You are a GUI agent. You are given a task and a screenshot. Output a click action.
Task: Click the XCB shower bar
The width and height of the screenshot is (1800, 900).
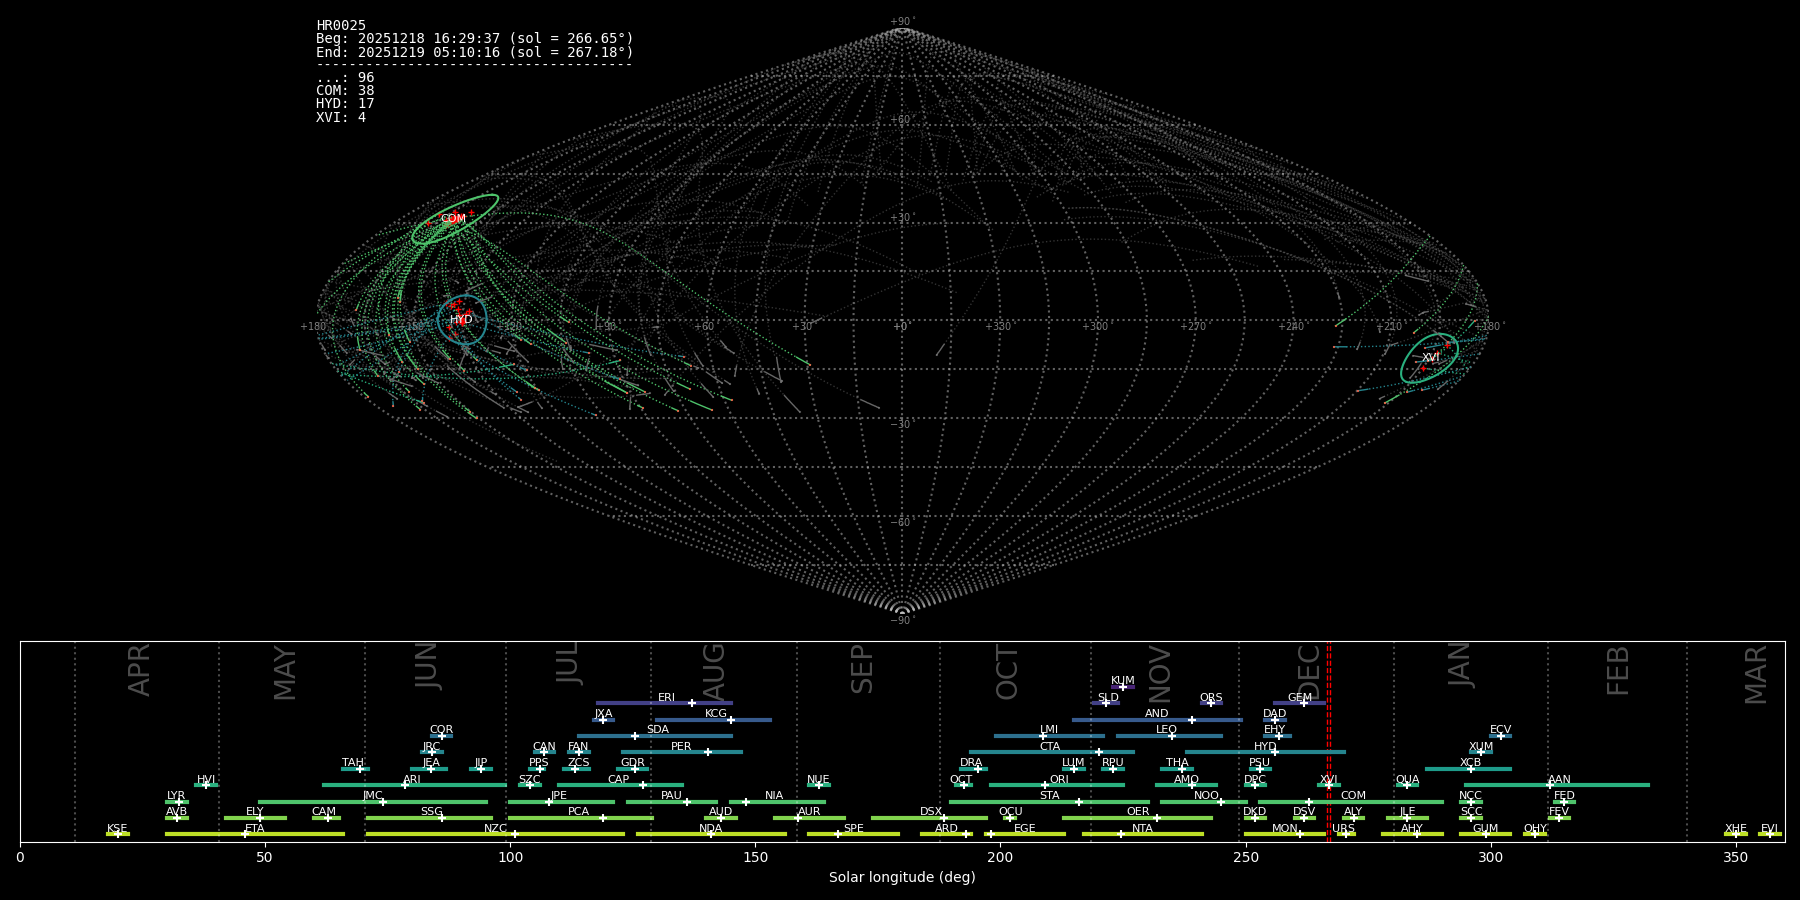click(x=1468, y=769)
